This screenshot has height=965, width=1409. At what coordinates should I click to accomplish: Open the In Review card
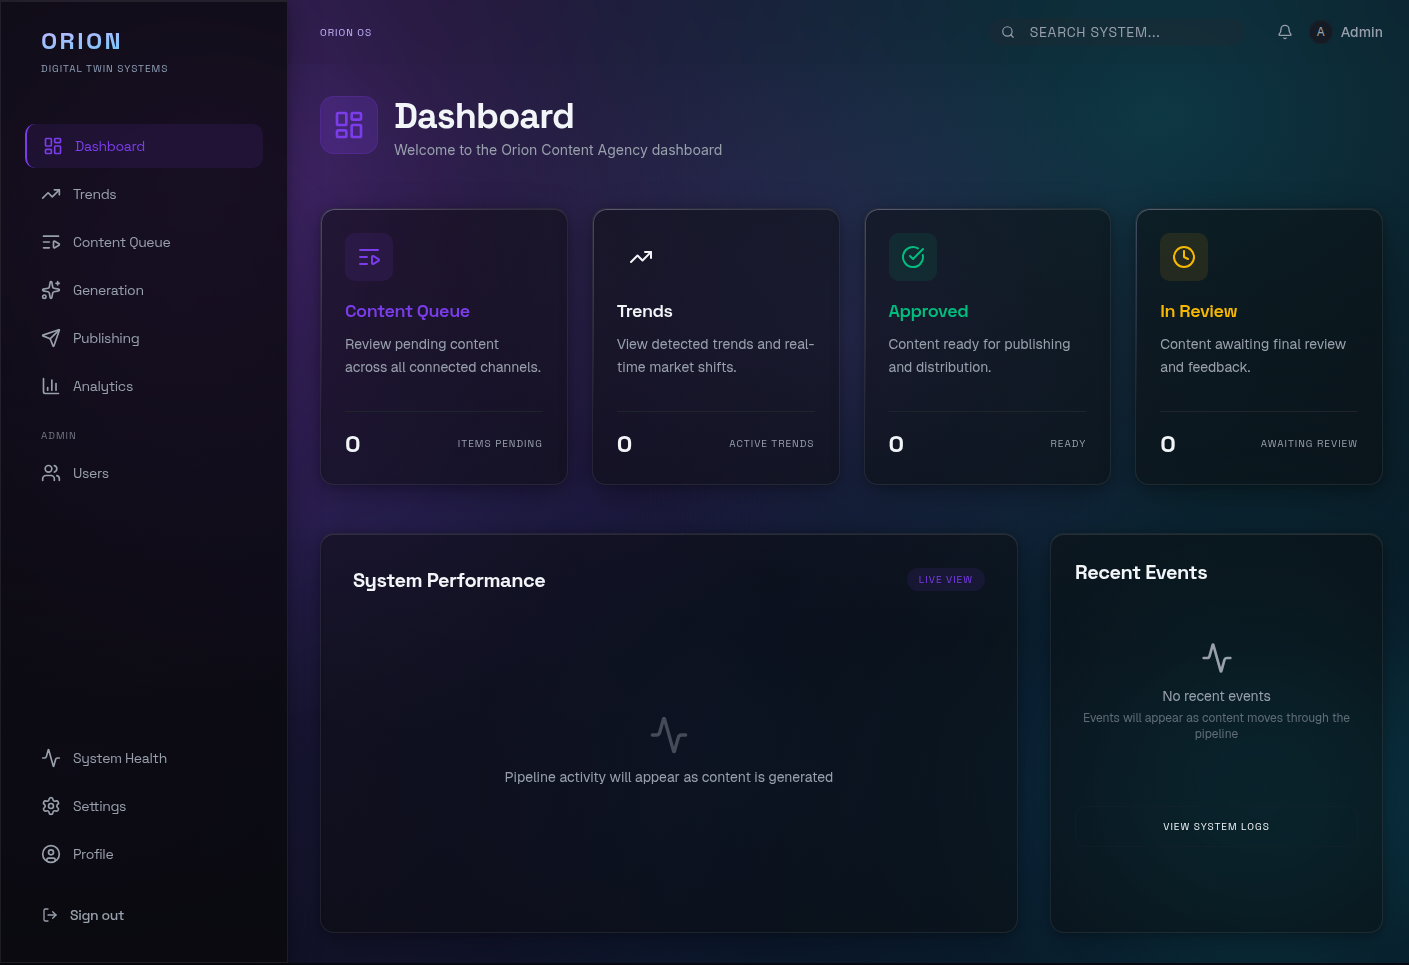tap(1258, 346)
